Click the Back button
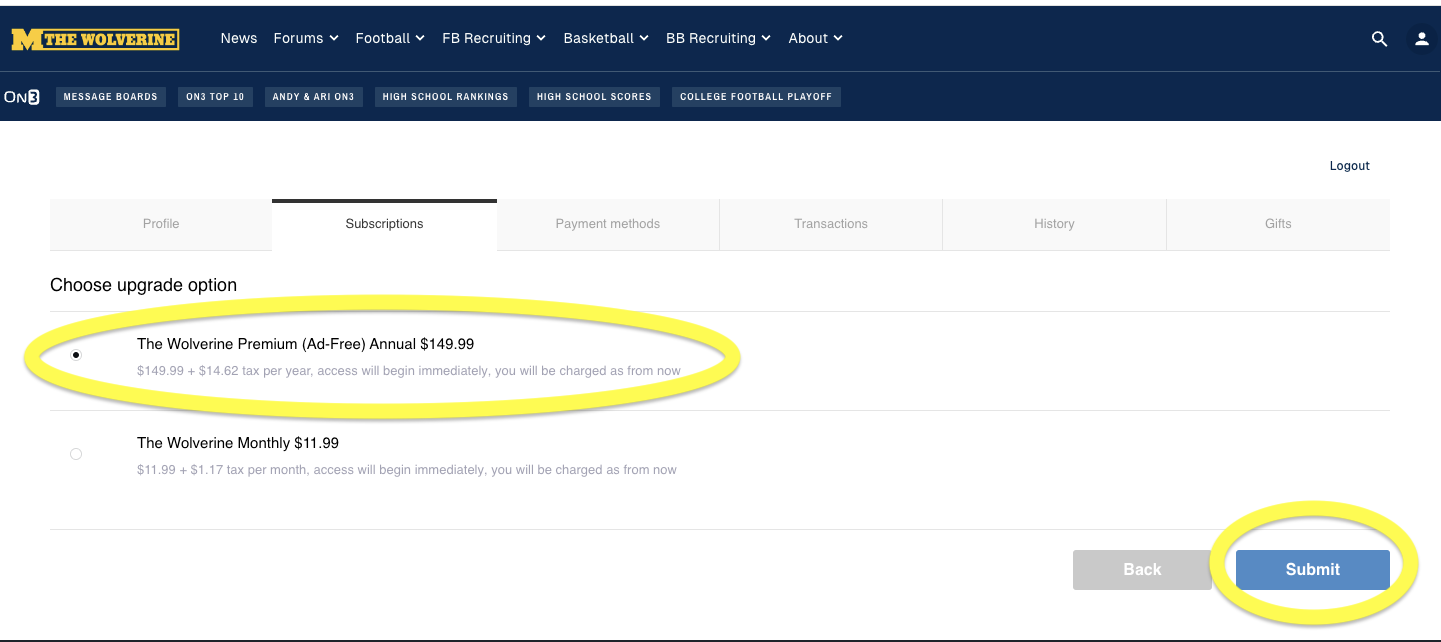The height and width of the screenshot is (642, 1441). click(x=1142, y=569)
